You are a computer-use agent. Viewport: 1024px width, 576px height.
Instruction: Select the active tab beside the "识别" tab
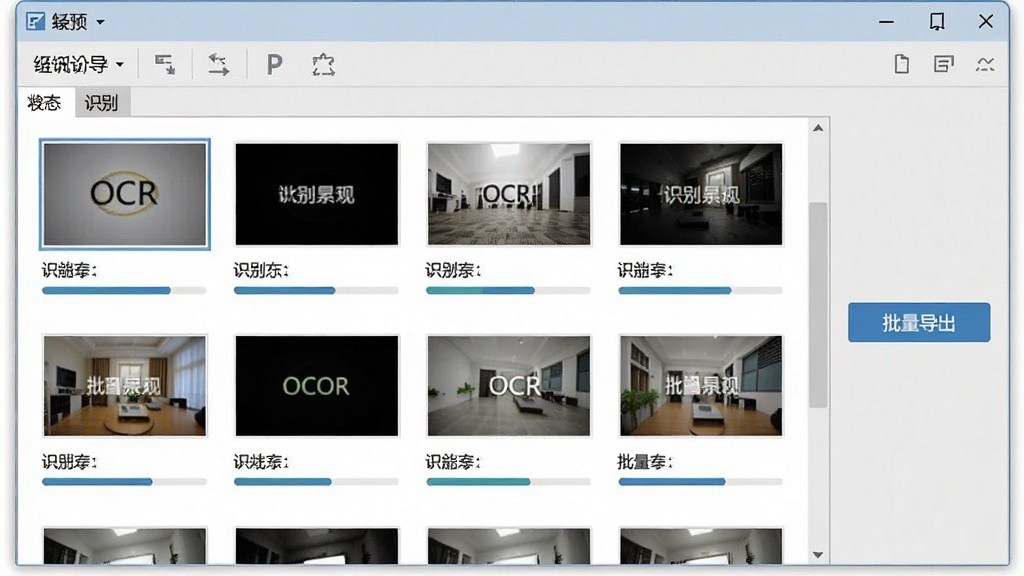[x=44, y=103]
